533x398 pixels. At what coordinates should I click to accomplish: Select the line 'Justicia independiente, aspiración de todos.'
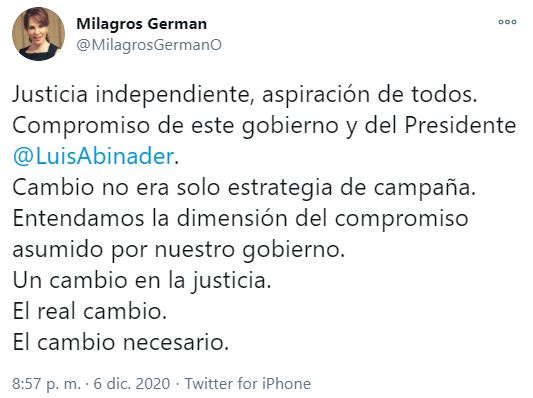[x=245, y=95]
